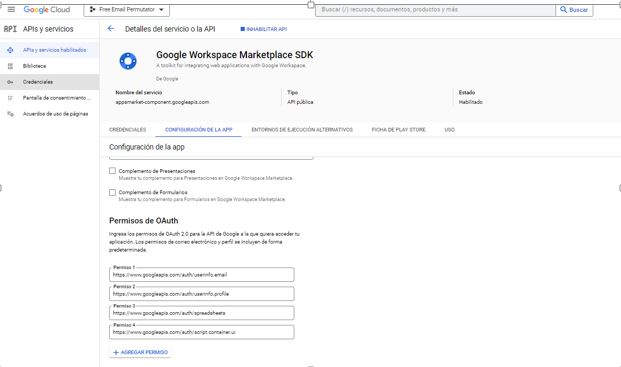This screenshot has width=621, height=367.
Task: Switch to the USO tab
Action: click(x=450, y=129)
